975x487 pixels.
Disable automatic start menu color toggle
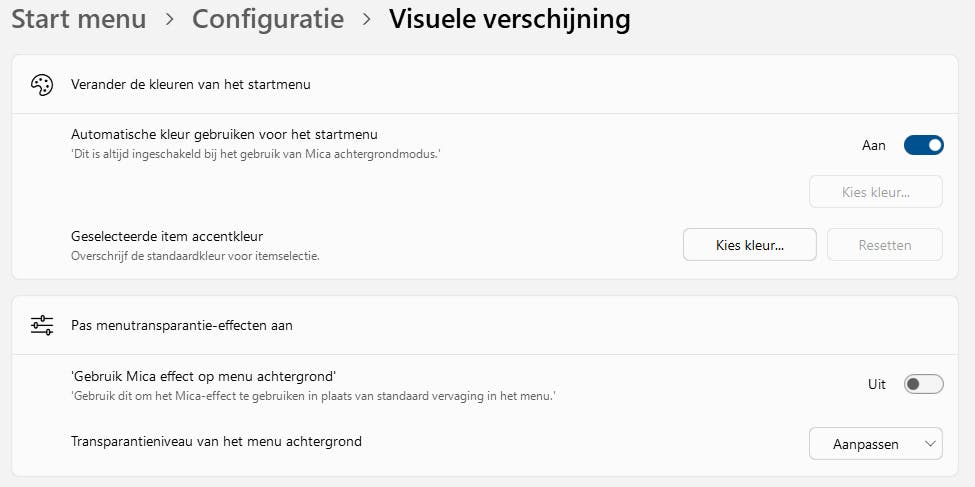tap(923, 146)
